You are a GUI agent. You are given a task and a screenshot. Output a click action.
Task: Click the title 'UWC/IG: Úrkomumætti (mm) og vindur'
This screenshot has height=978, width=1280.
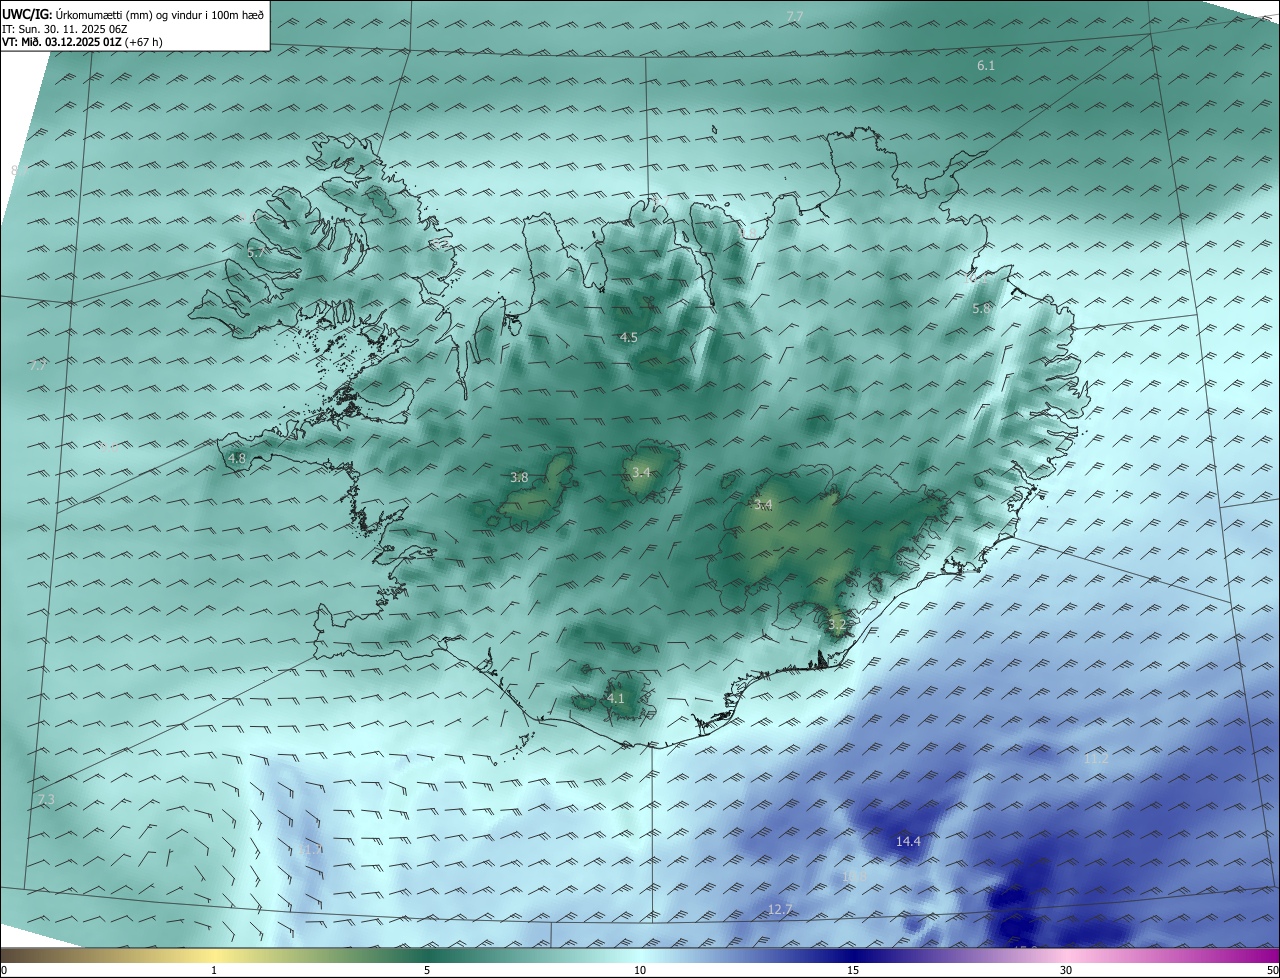coord(133,14)
